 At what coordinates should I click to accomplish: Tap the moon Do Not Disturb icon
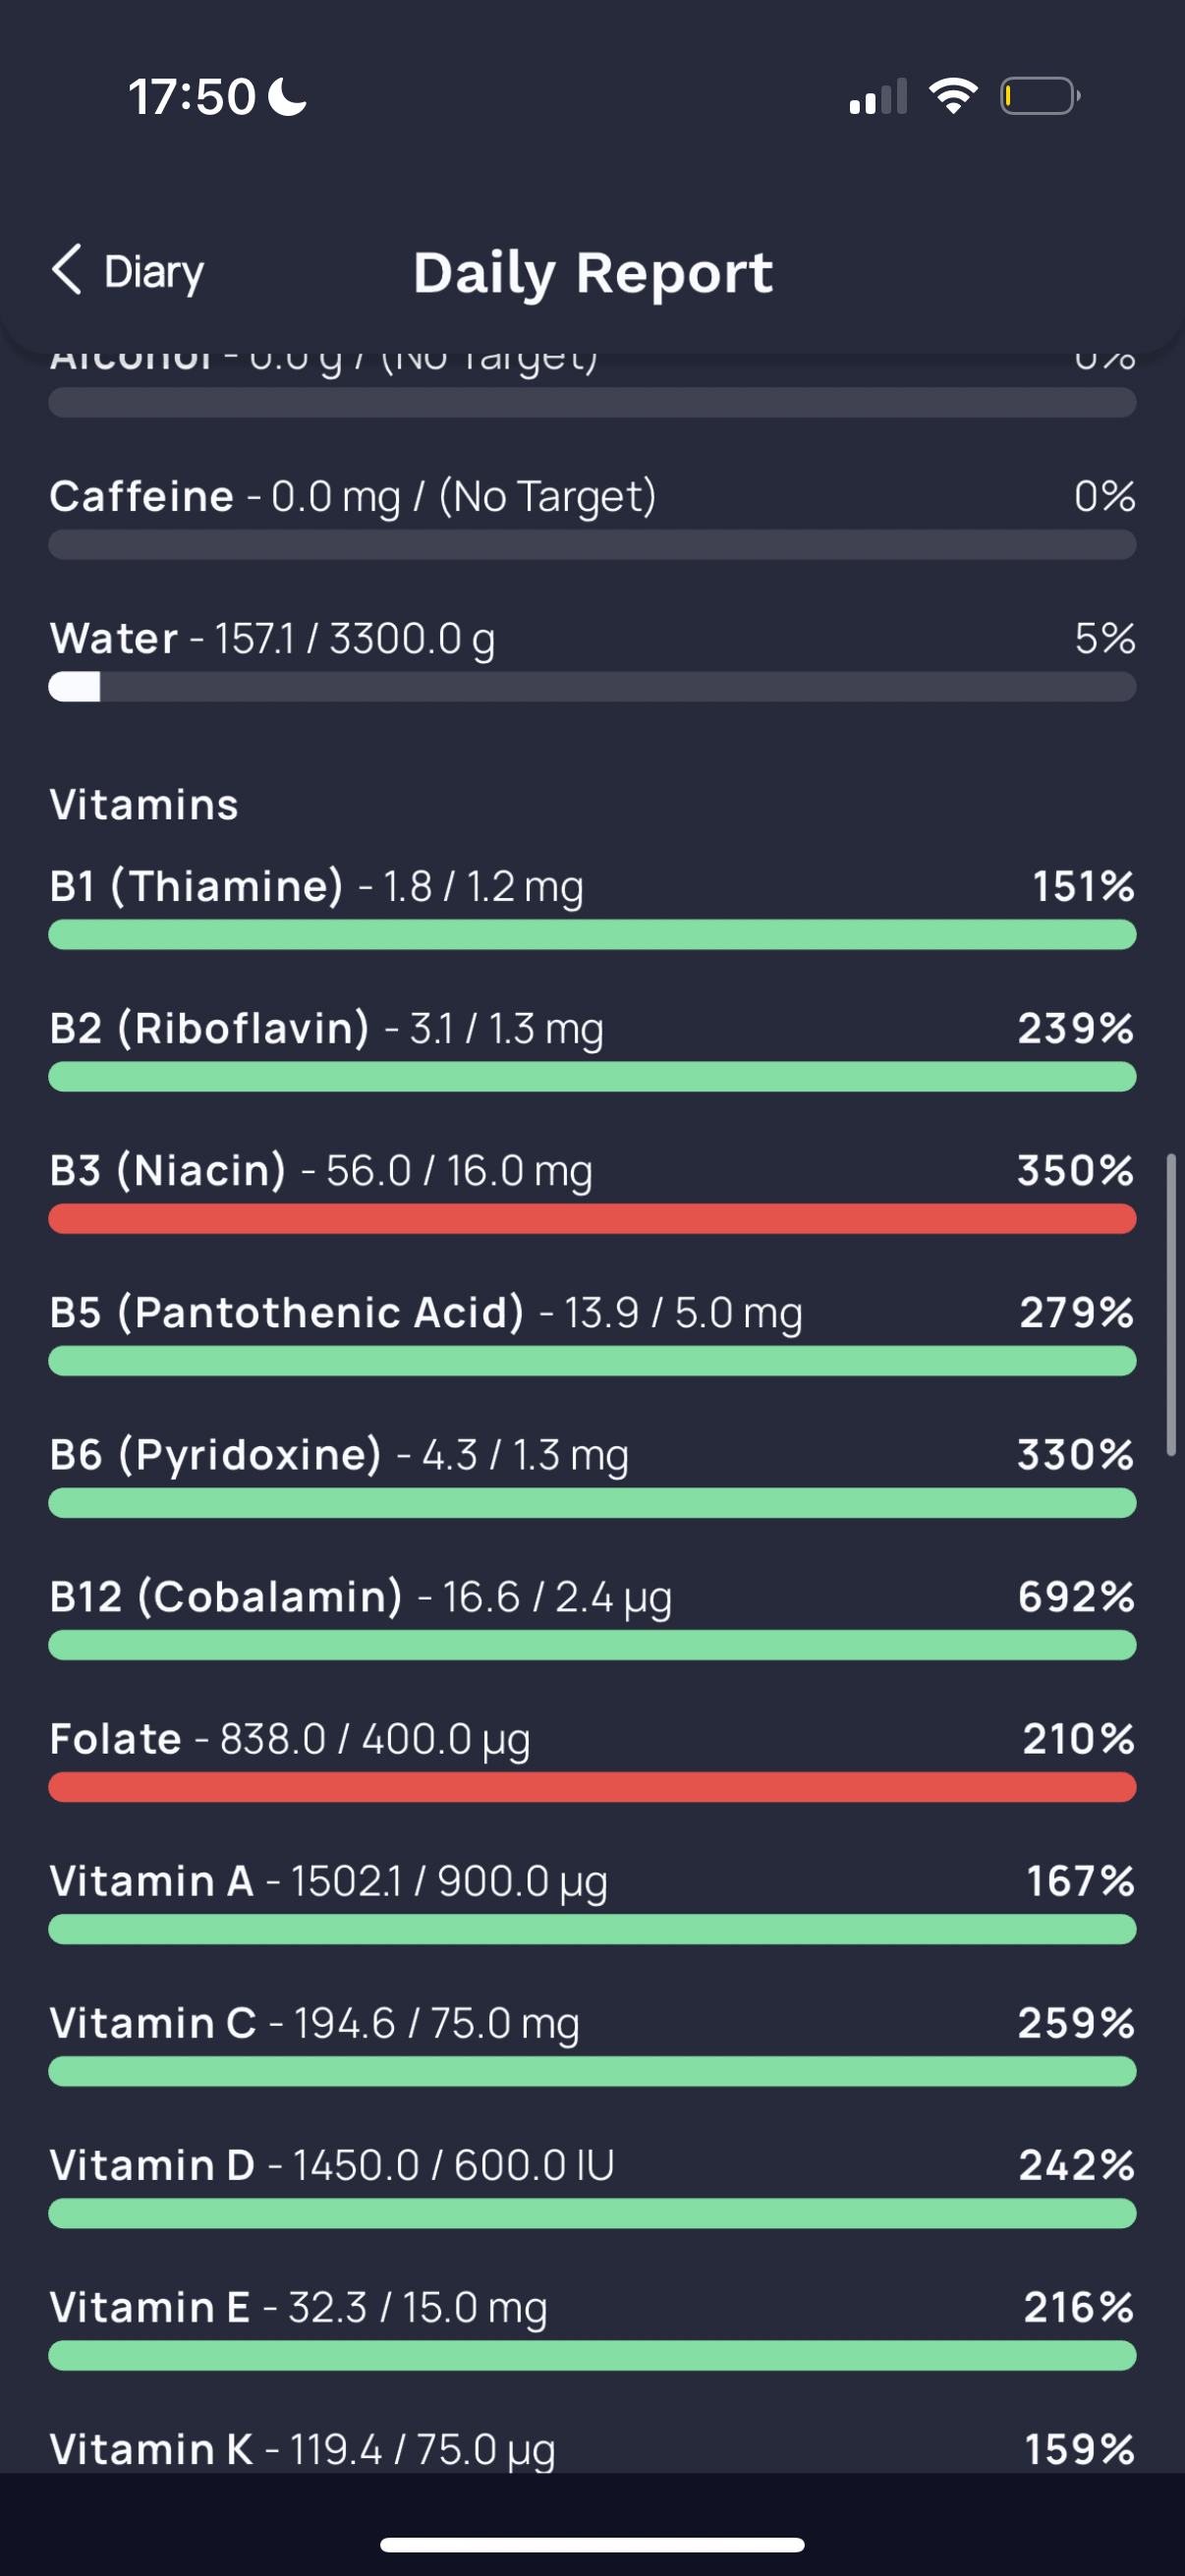point(289,97)
